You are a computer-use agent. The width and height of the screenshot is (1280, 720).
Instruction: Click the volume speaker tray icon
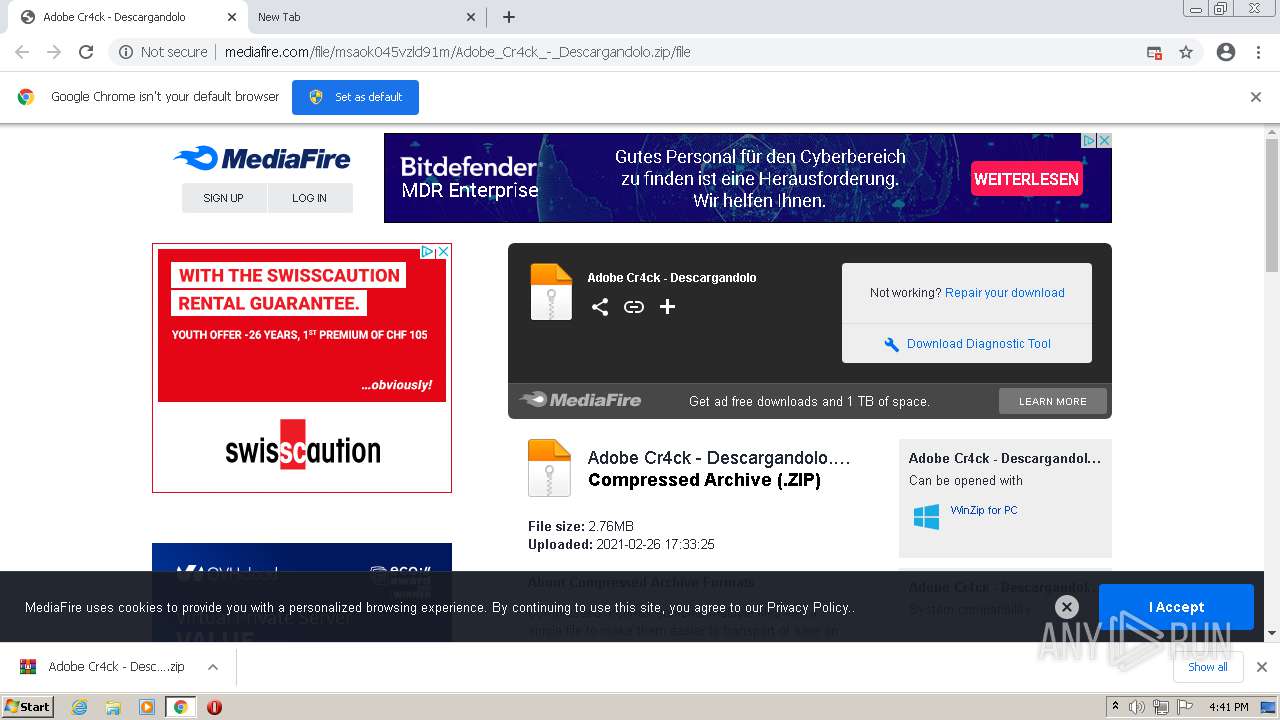tap(1137, 707)
